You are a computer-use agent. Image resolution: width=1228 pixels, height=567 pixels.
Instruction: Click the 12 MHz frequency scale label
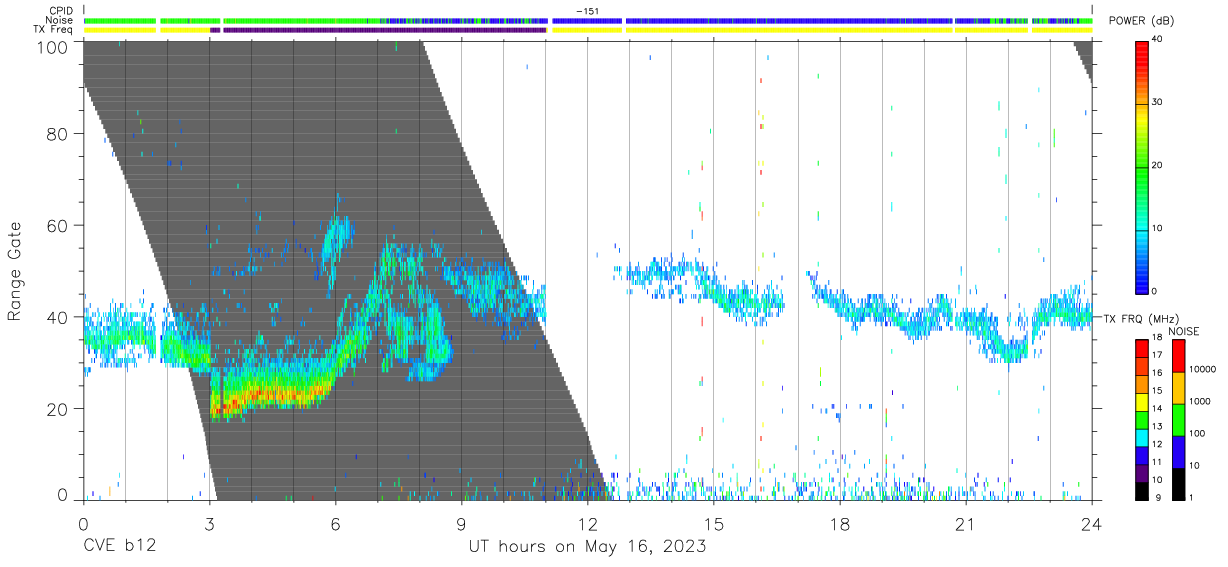(1158, 444)
